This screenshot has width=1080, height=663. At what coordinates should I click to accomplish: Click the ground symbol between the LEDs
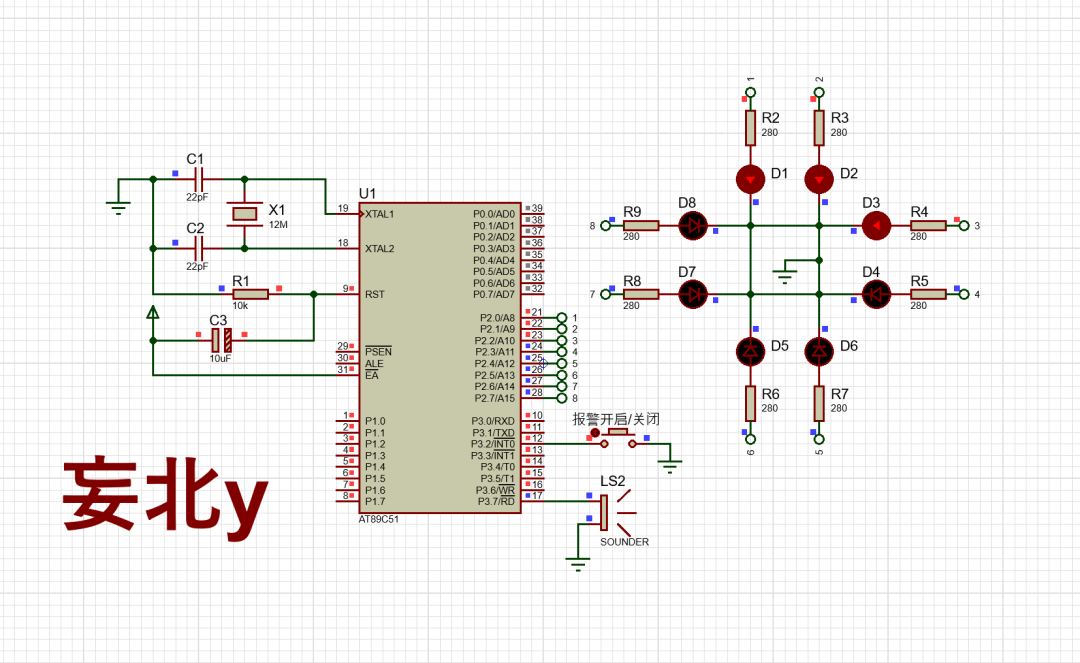[x=785, y=277]
